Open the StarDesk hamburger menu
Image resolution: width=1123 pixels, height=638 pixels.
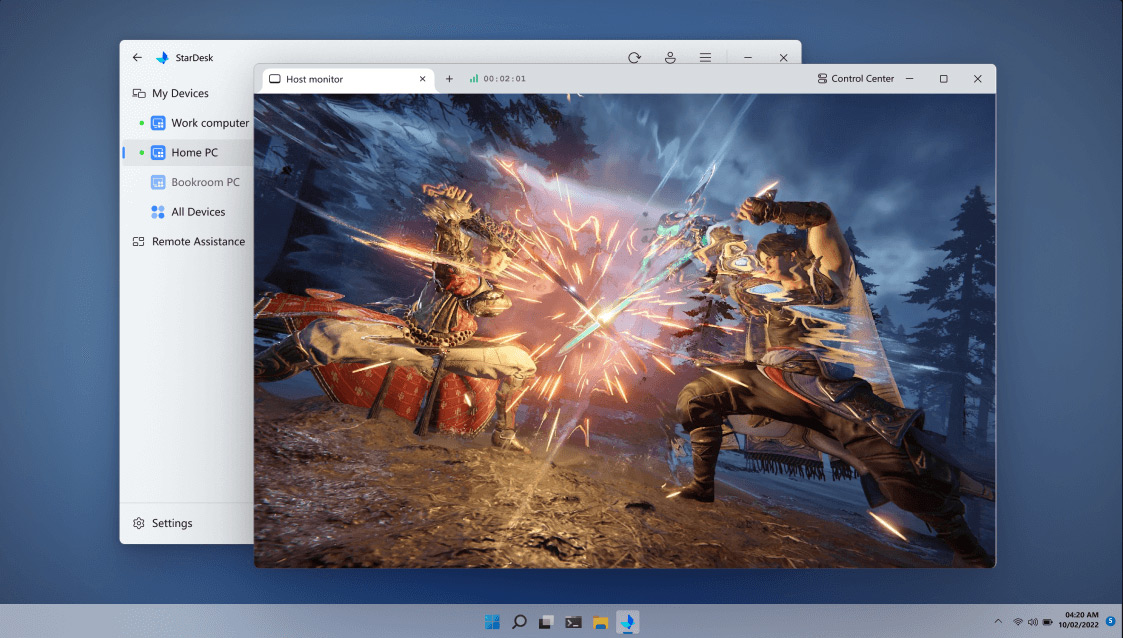coord(705,57)
